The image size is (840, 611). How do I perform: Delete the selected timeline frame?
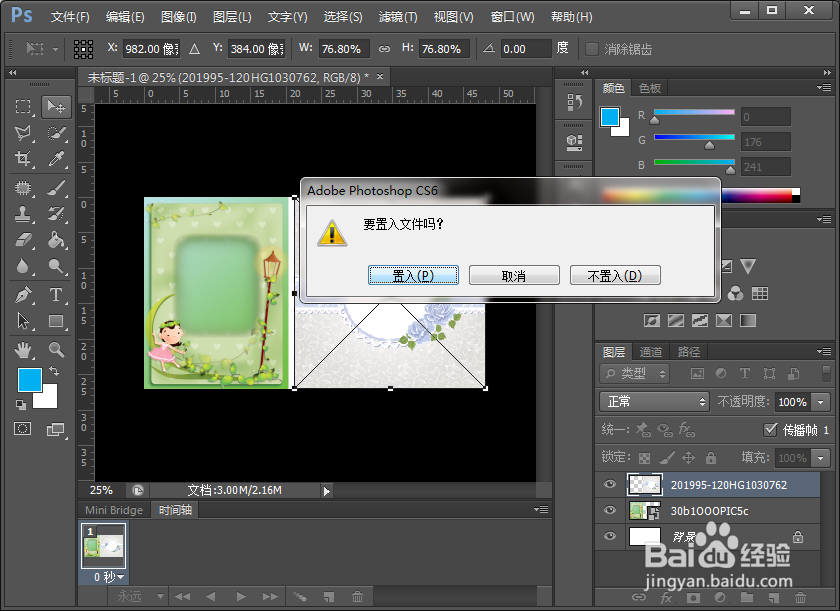click(357, 597)
